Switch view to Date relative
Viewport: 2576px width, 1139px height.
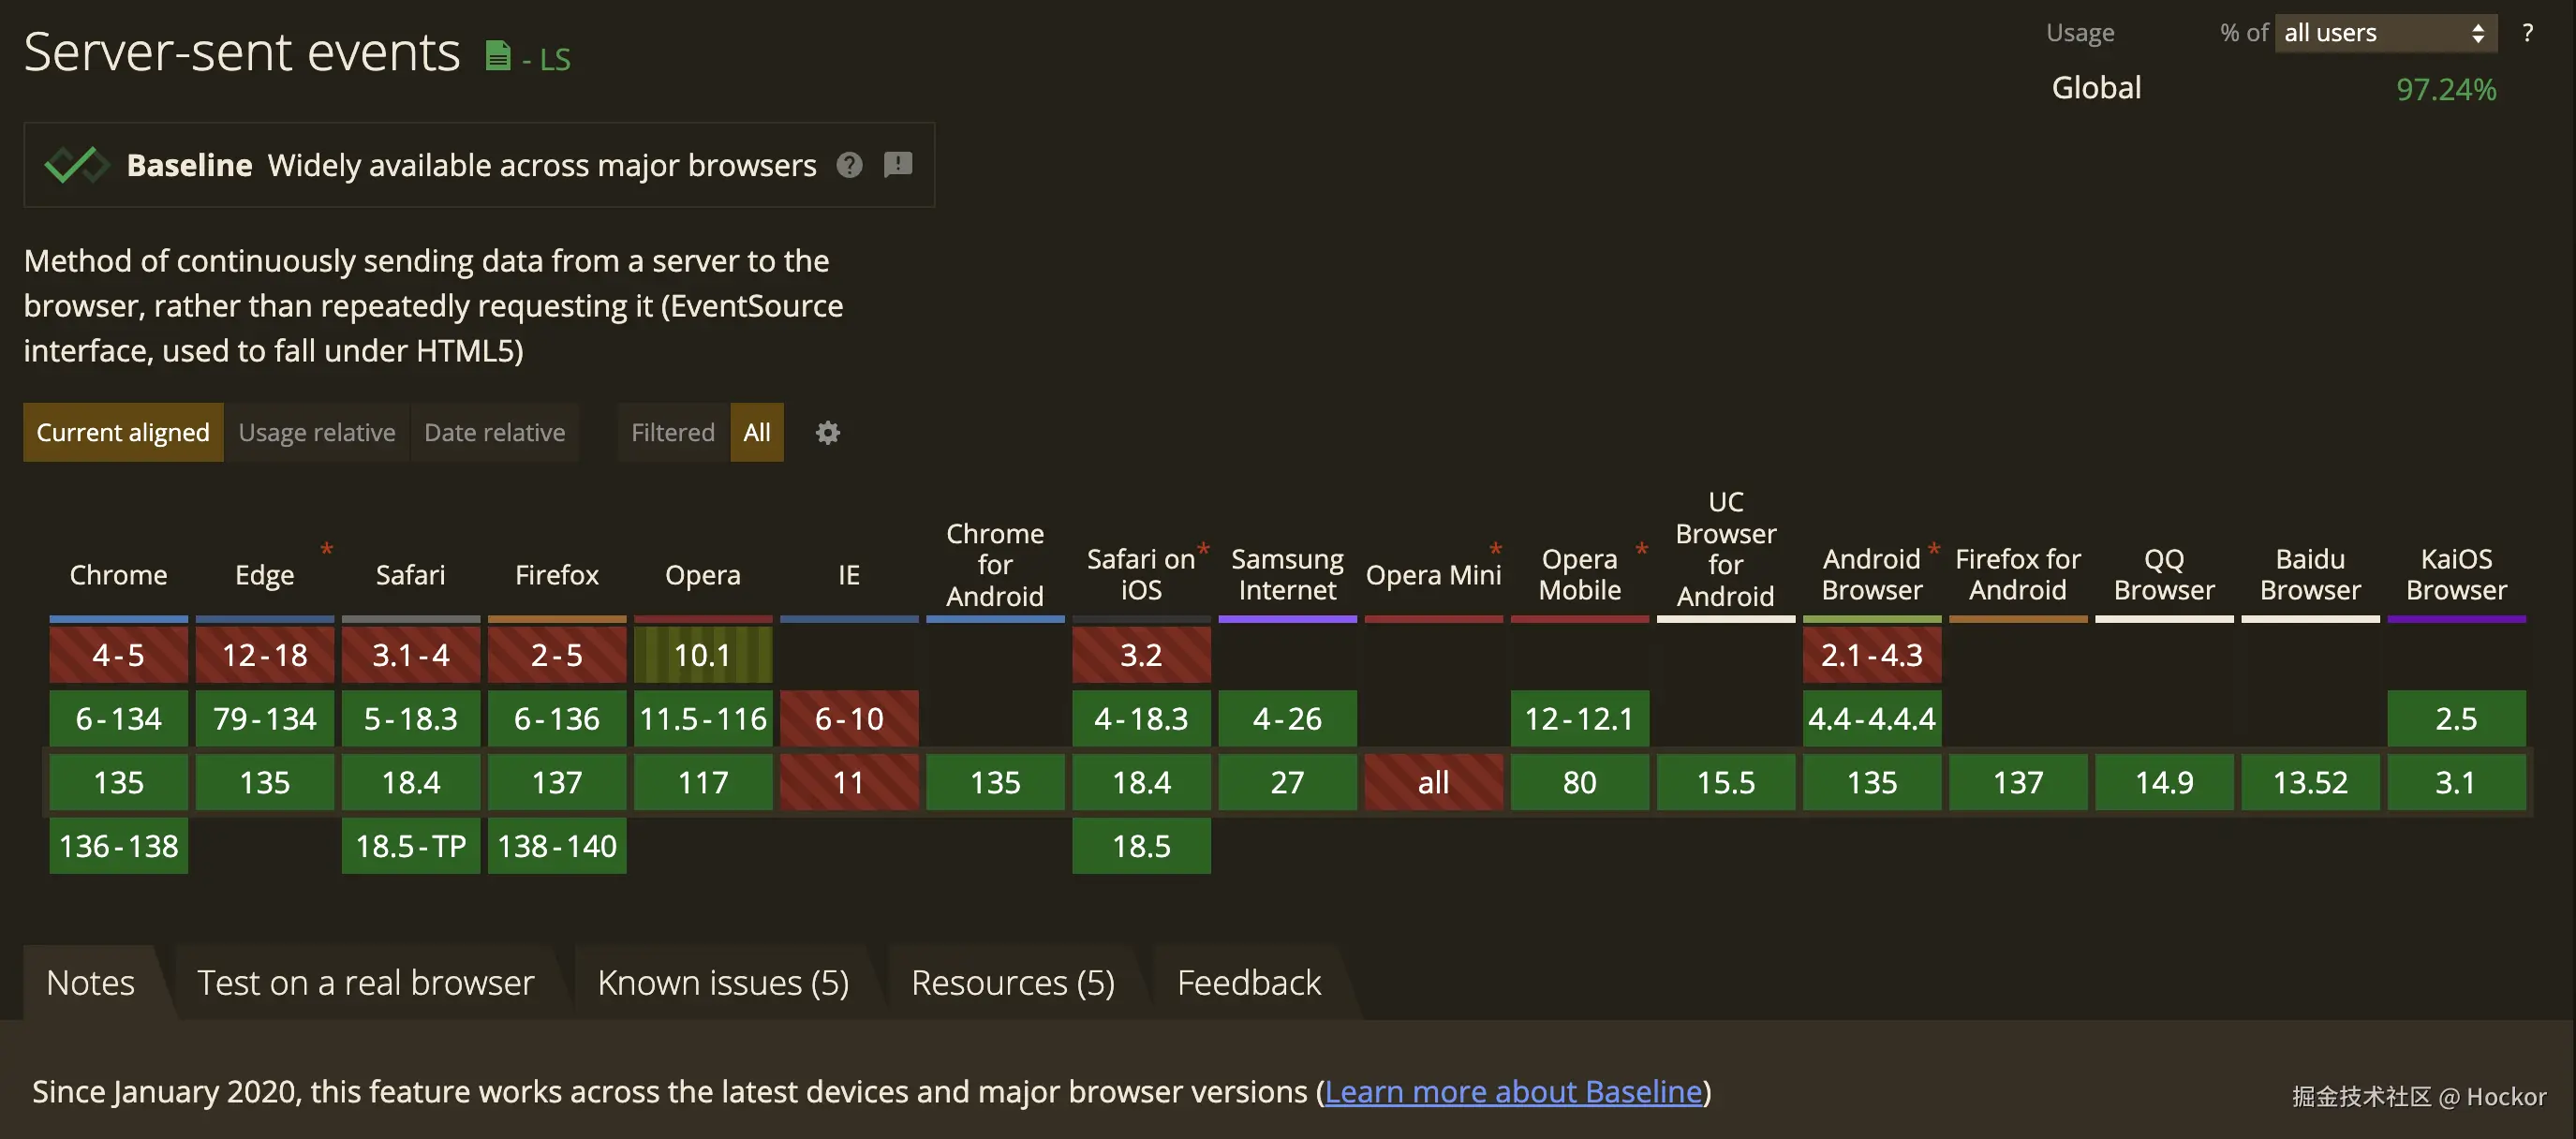coord(494,433)
